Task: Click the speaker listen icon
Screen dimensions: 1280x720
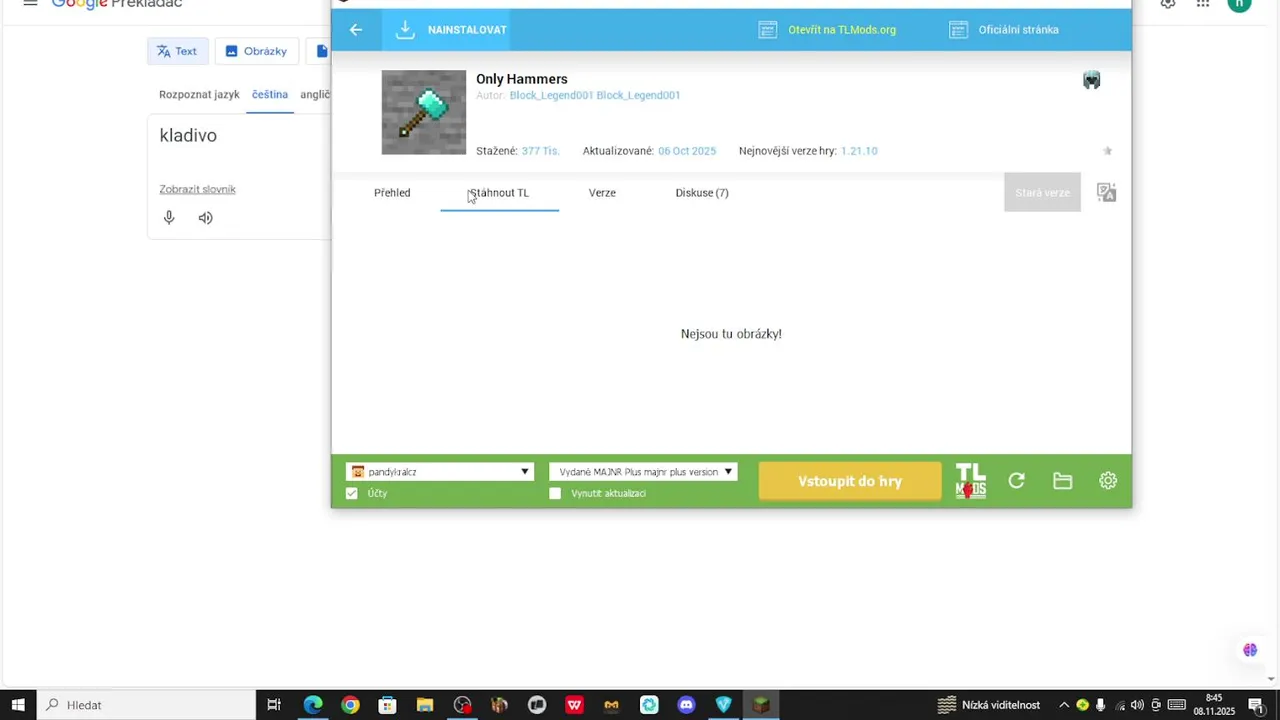Action: 206,218
